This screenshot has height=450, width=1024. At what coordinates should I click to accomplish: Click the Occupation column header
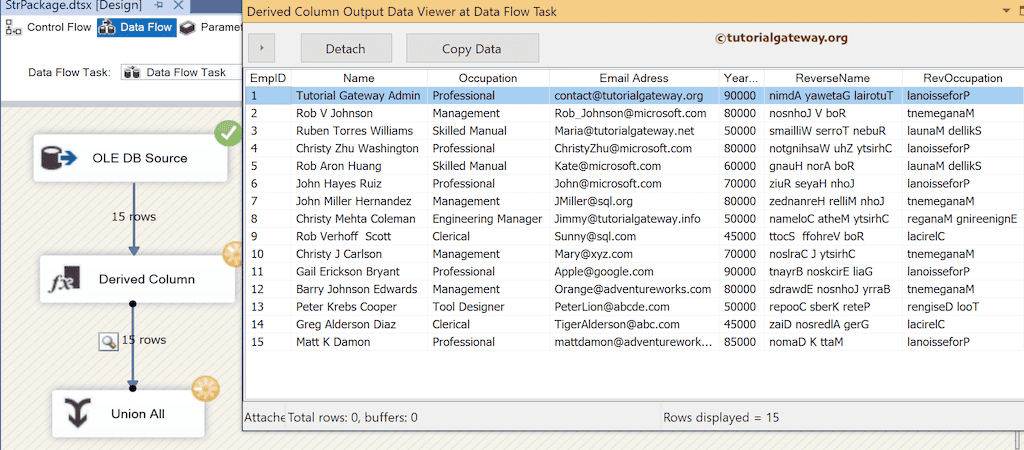[488, 78]
